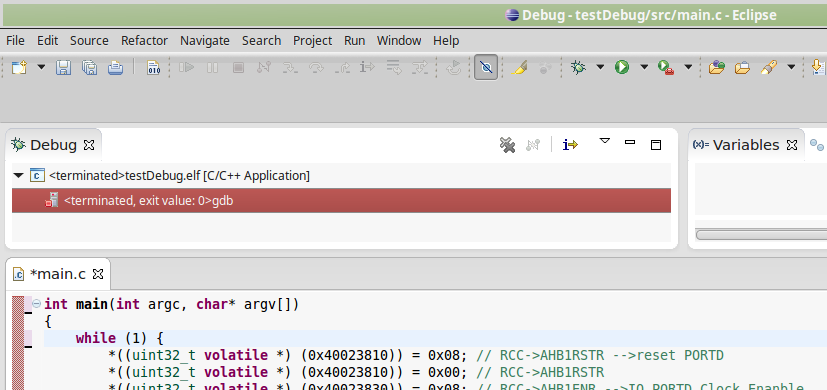Click the grayed icon next to broom

tap(545, 68)
